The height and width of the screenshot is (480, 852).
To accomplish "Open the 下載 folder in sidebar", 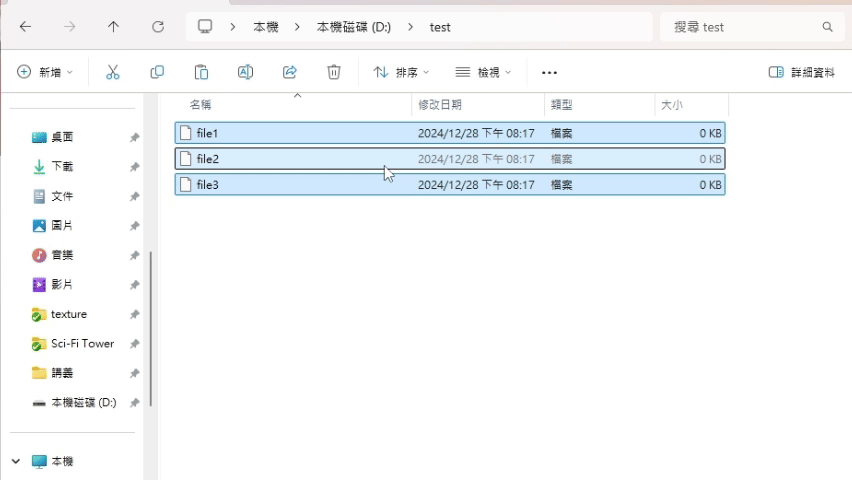I will 62,166.
